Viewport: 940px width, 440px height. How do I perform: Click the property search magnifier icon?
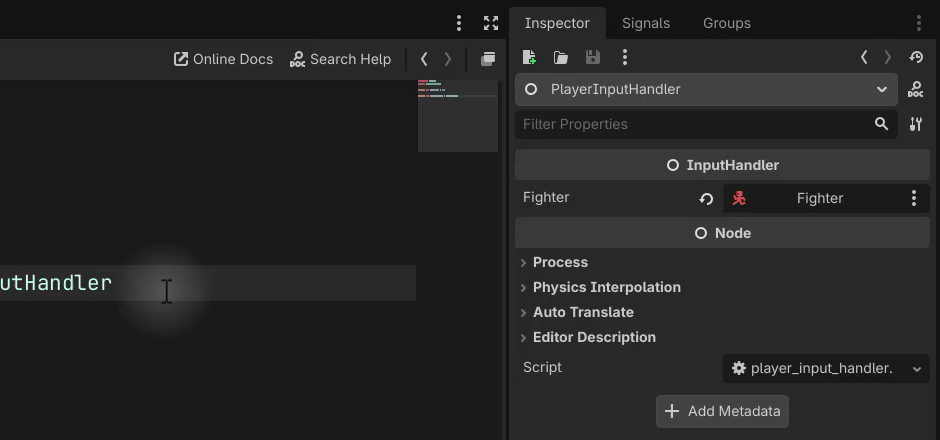[x=881, y=124]
